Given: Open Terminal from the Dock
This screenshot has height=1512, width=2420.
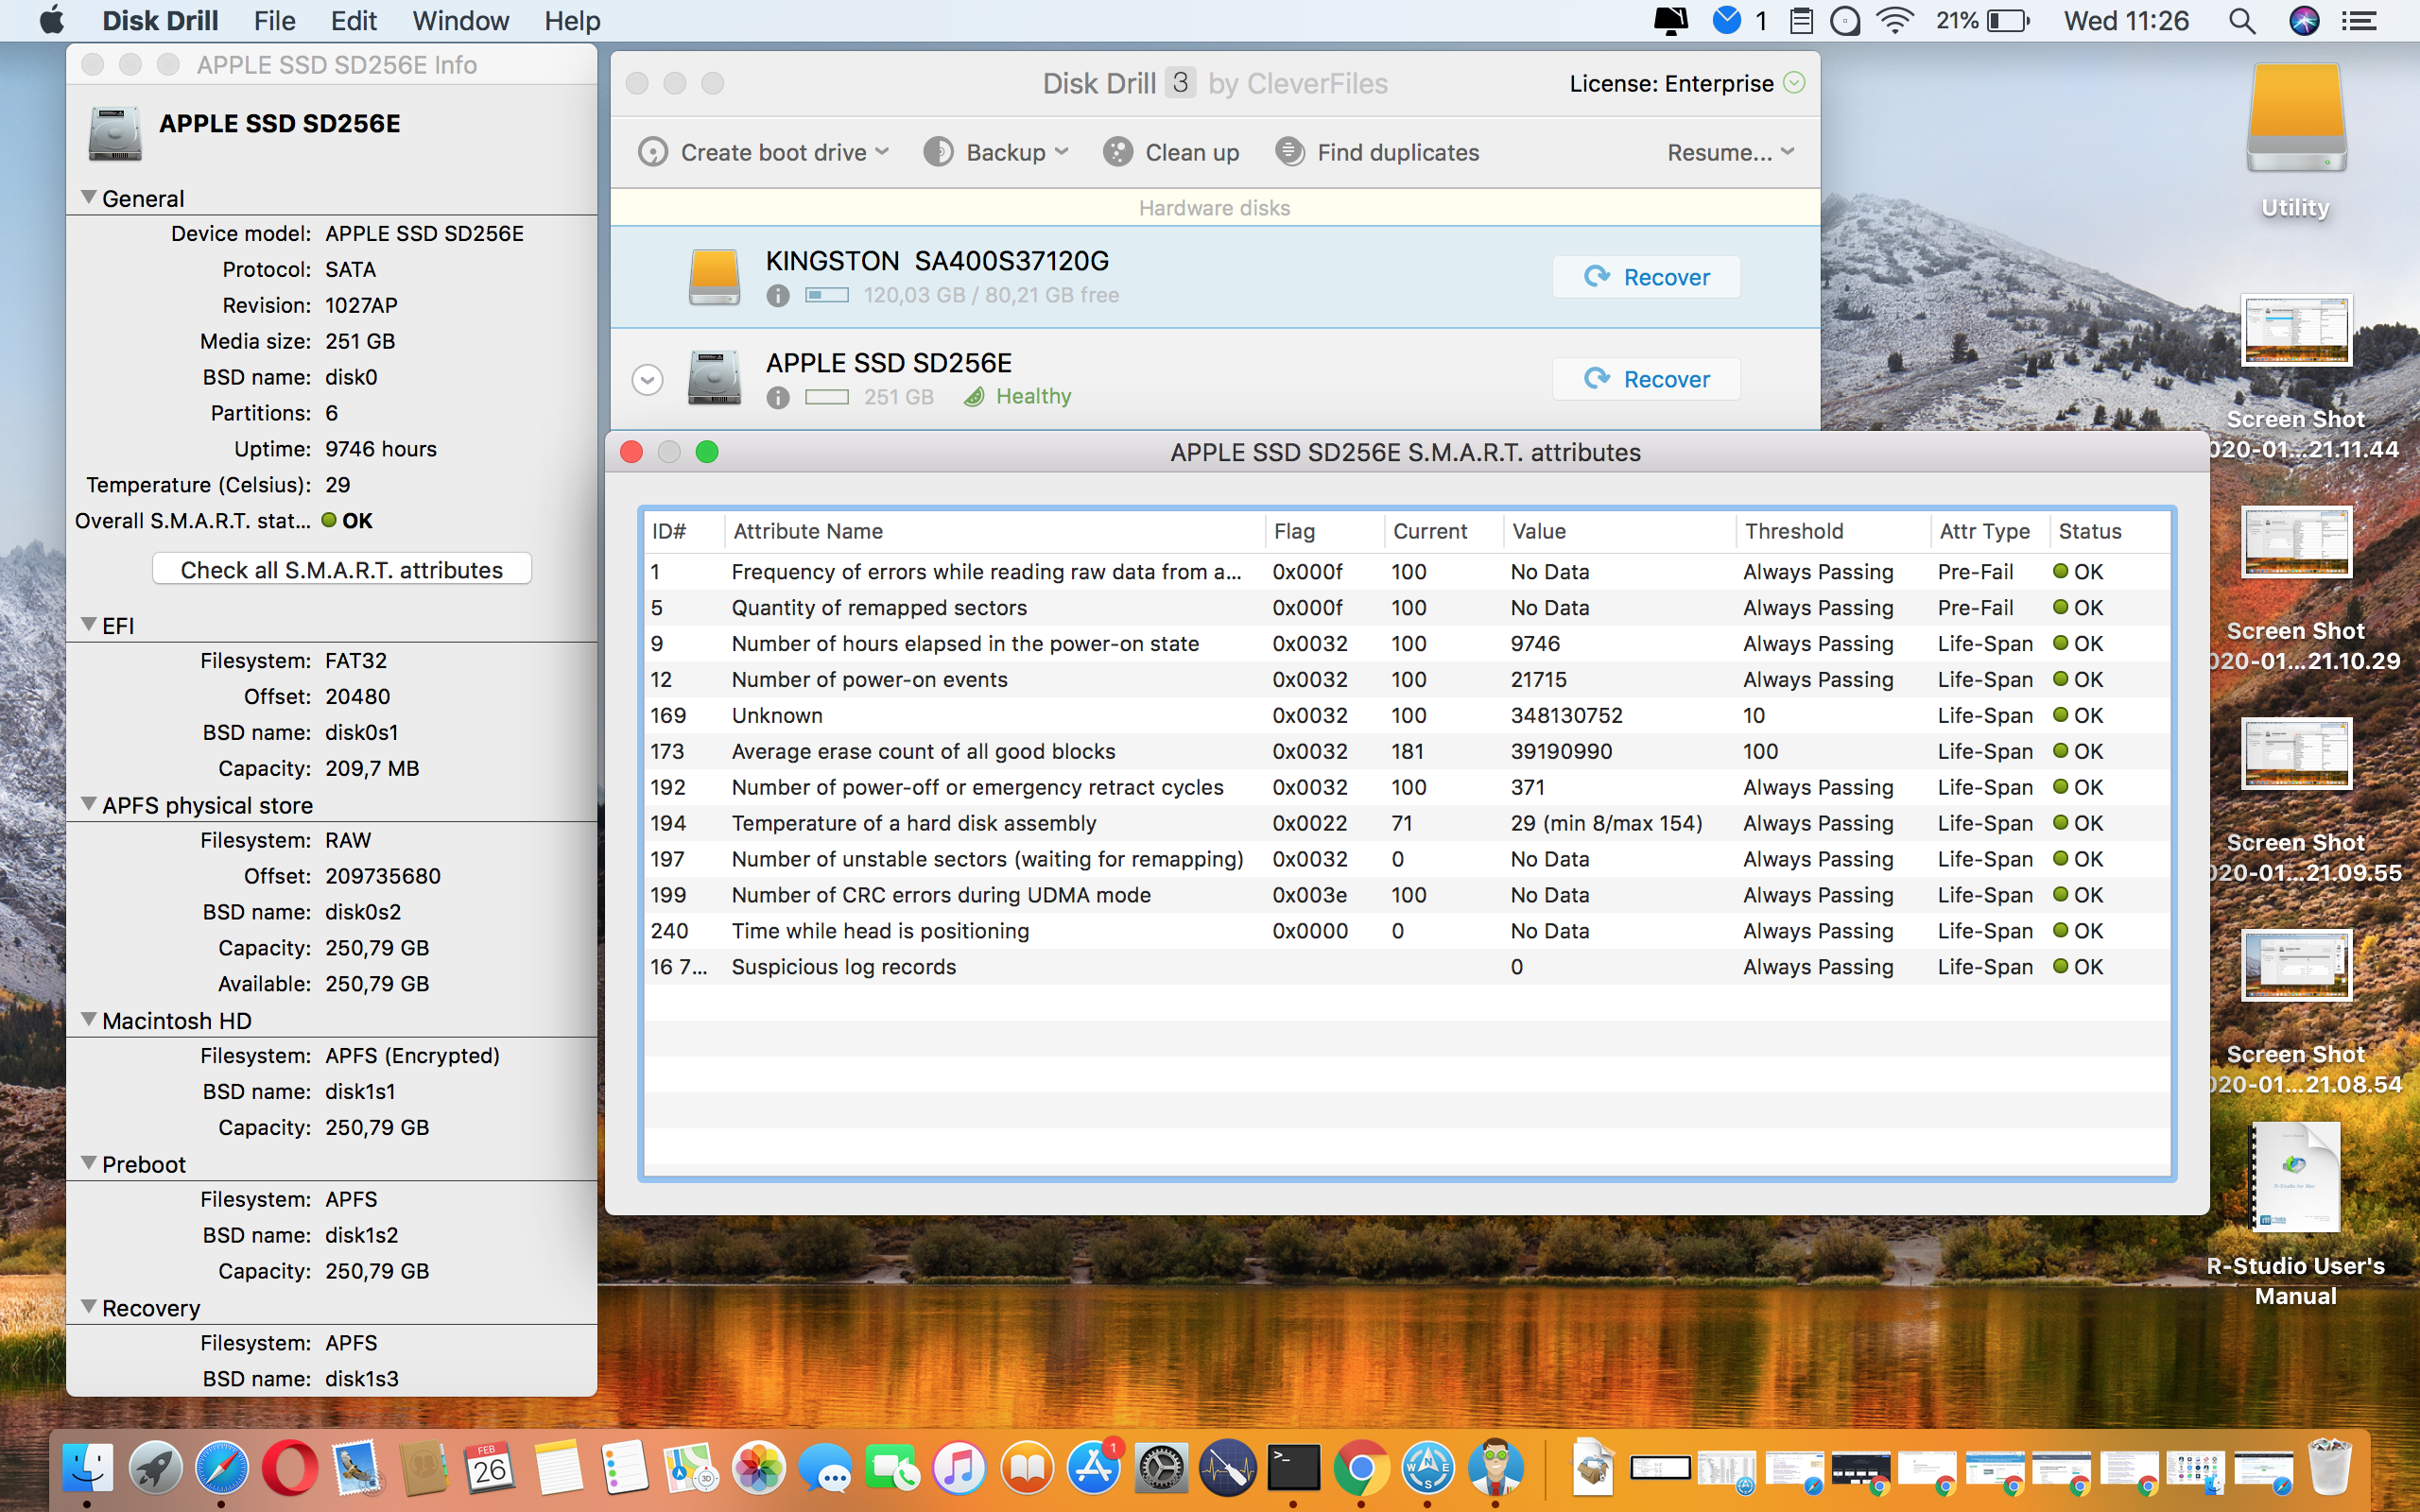Looking at the screenshot, I should click(1293, 1468).
